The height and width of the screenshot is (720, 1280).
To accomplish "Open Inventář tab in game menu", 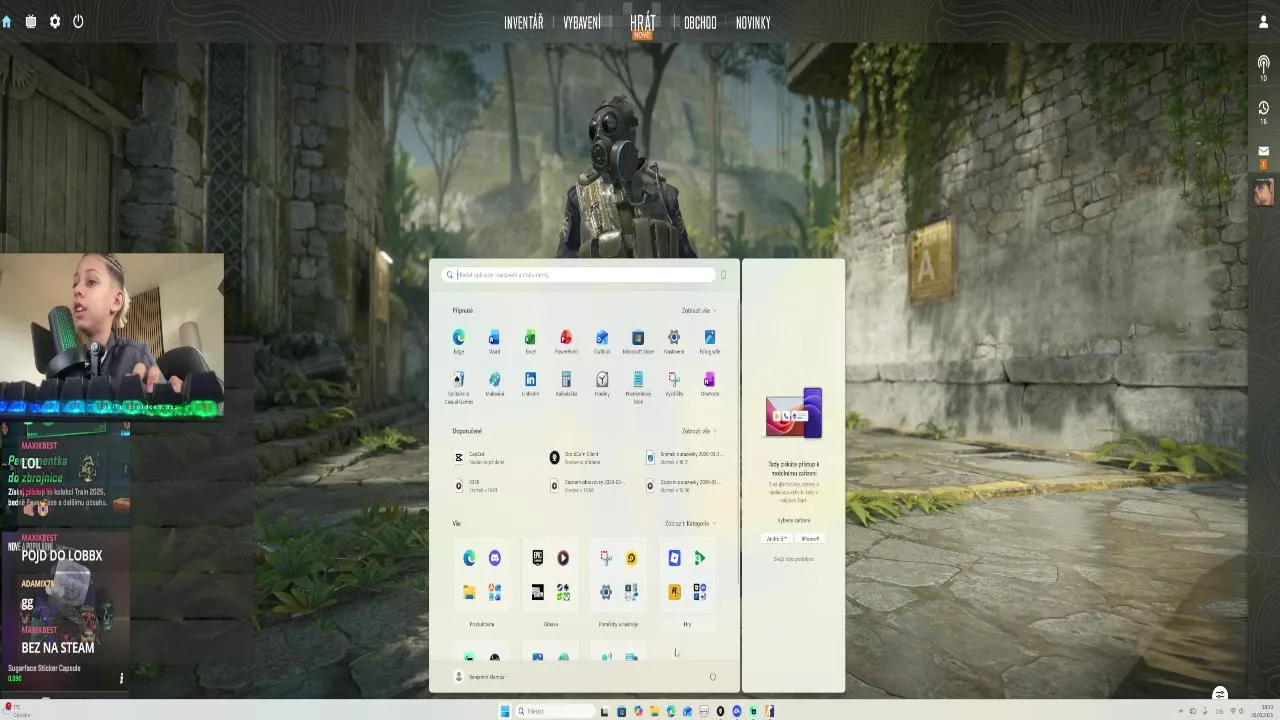I will point(524,22).
